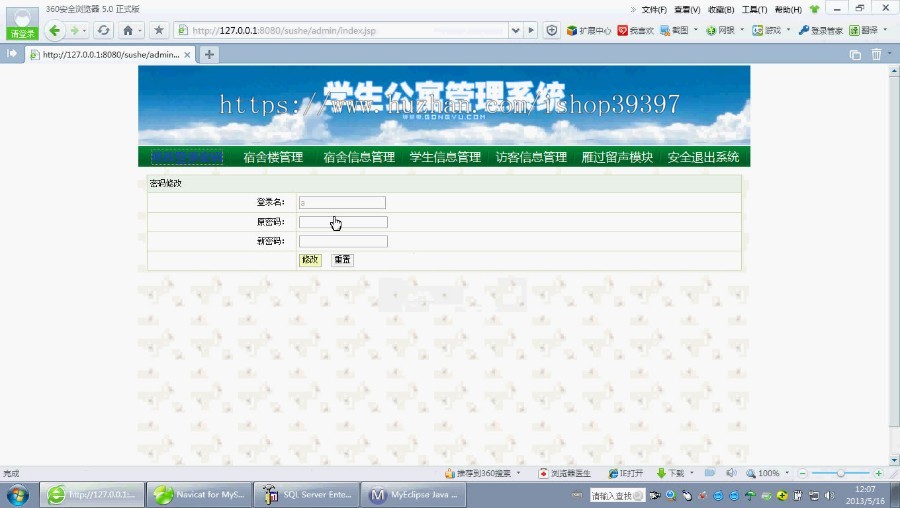Open the 工具(T) menu
900x508 pixels.
click(x=754, y=10)
